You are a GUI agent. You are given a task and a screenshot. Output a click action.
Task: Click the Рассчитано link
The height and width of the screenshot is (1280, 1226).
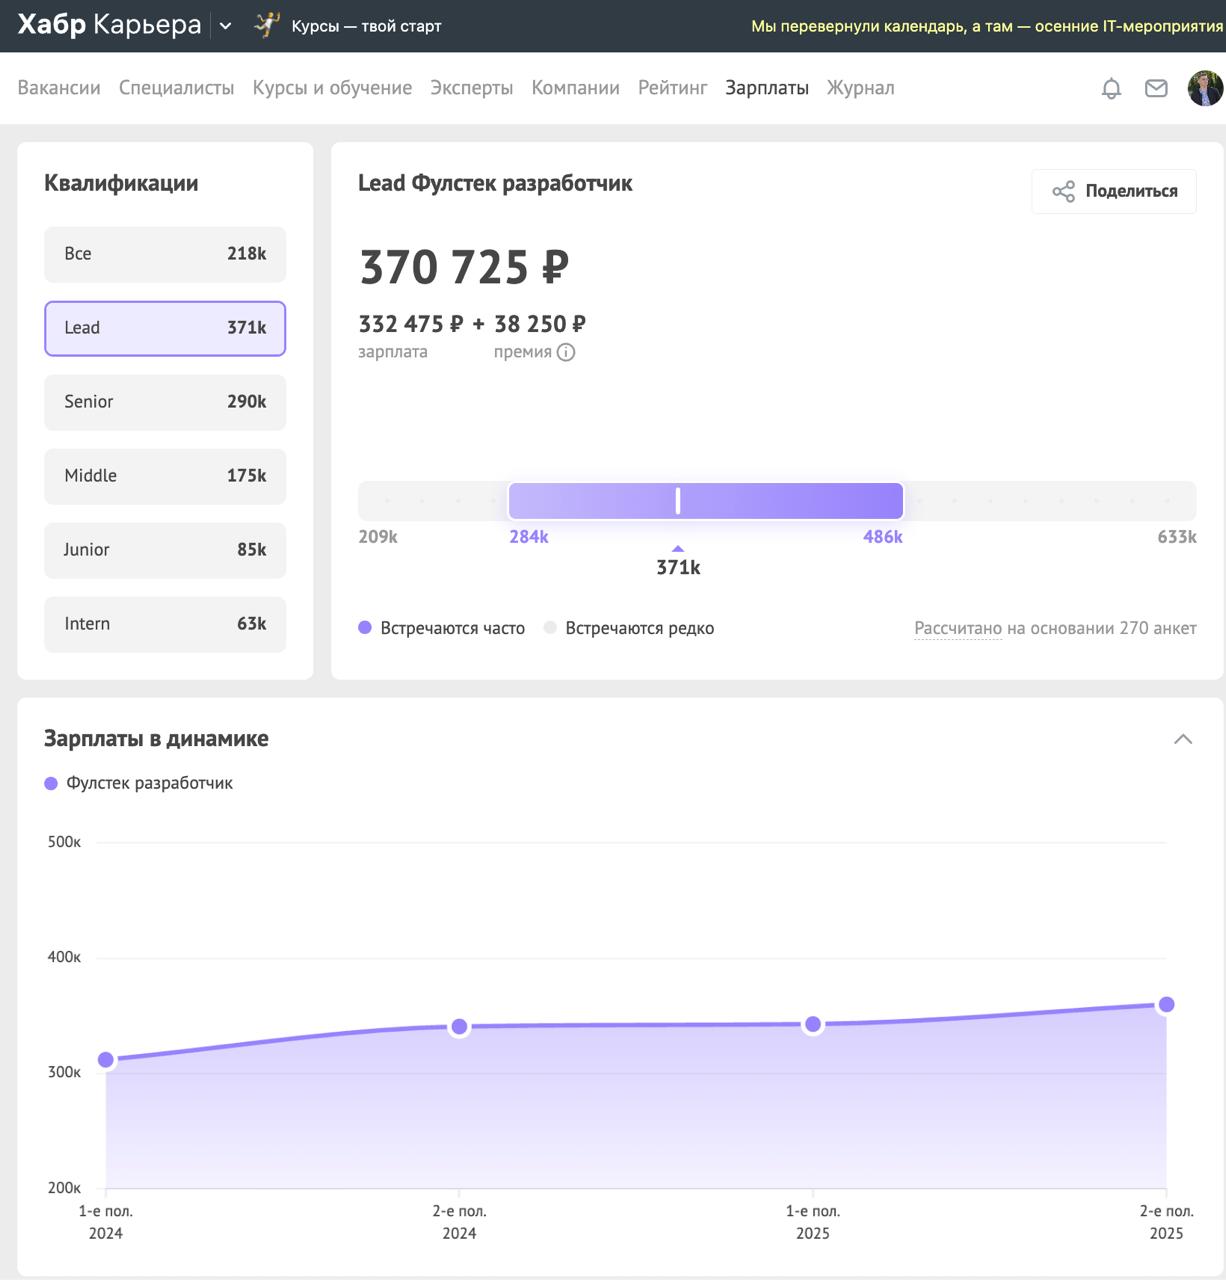(957, 628)
